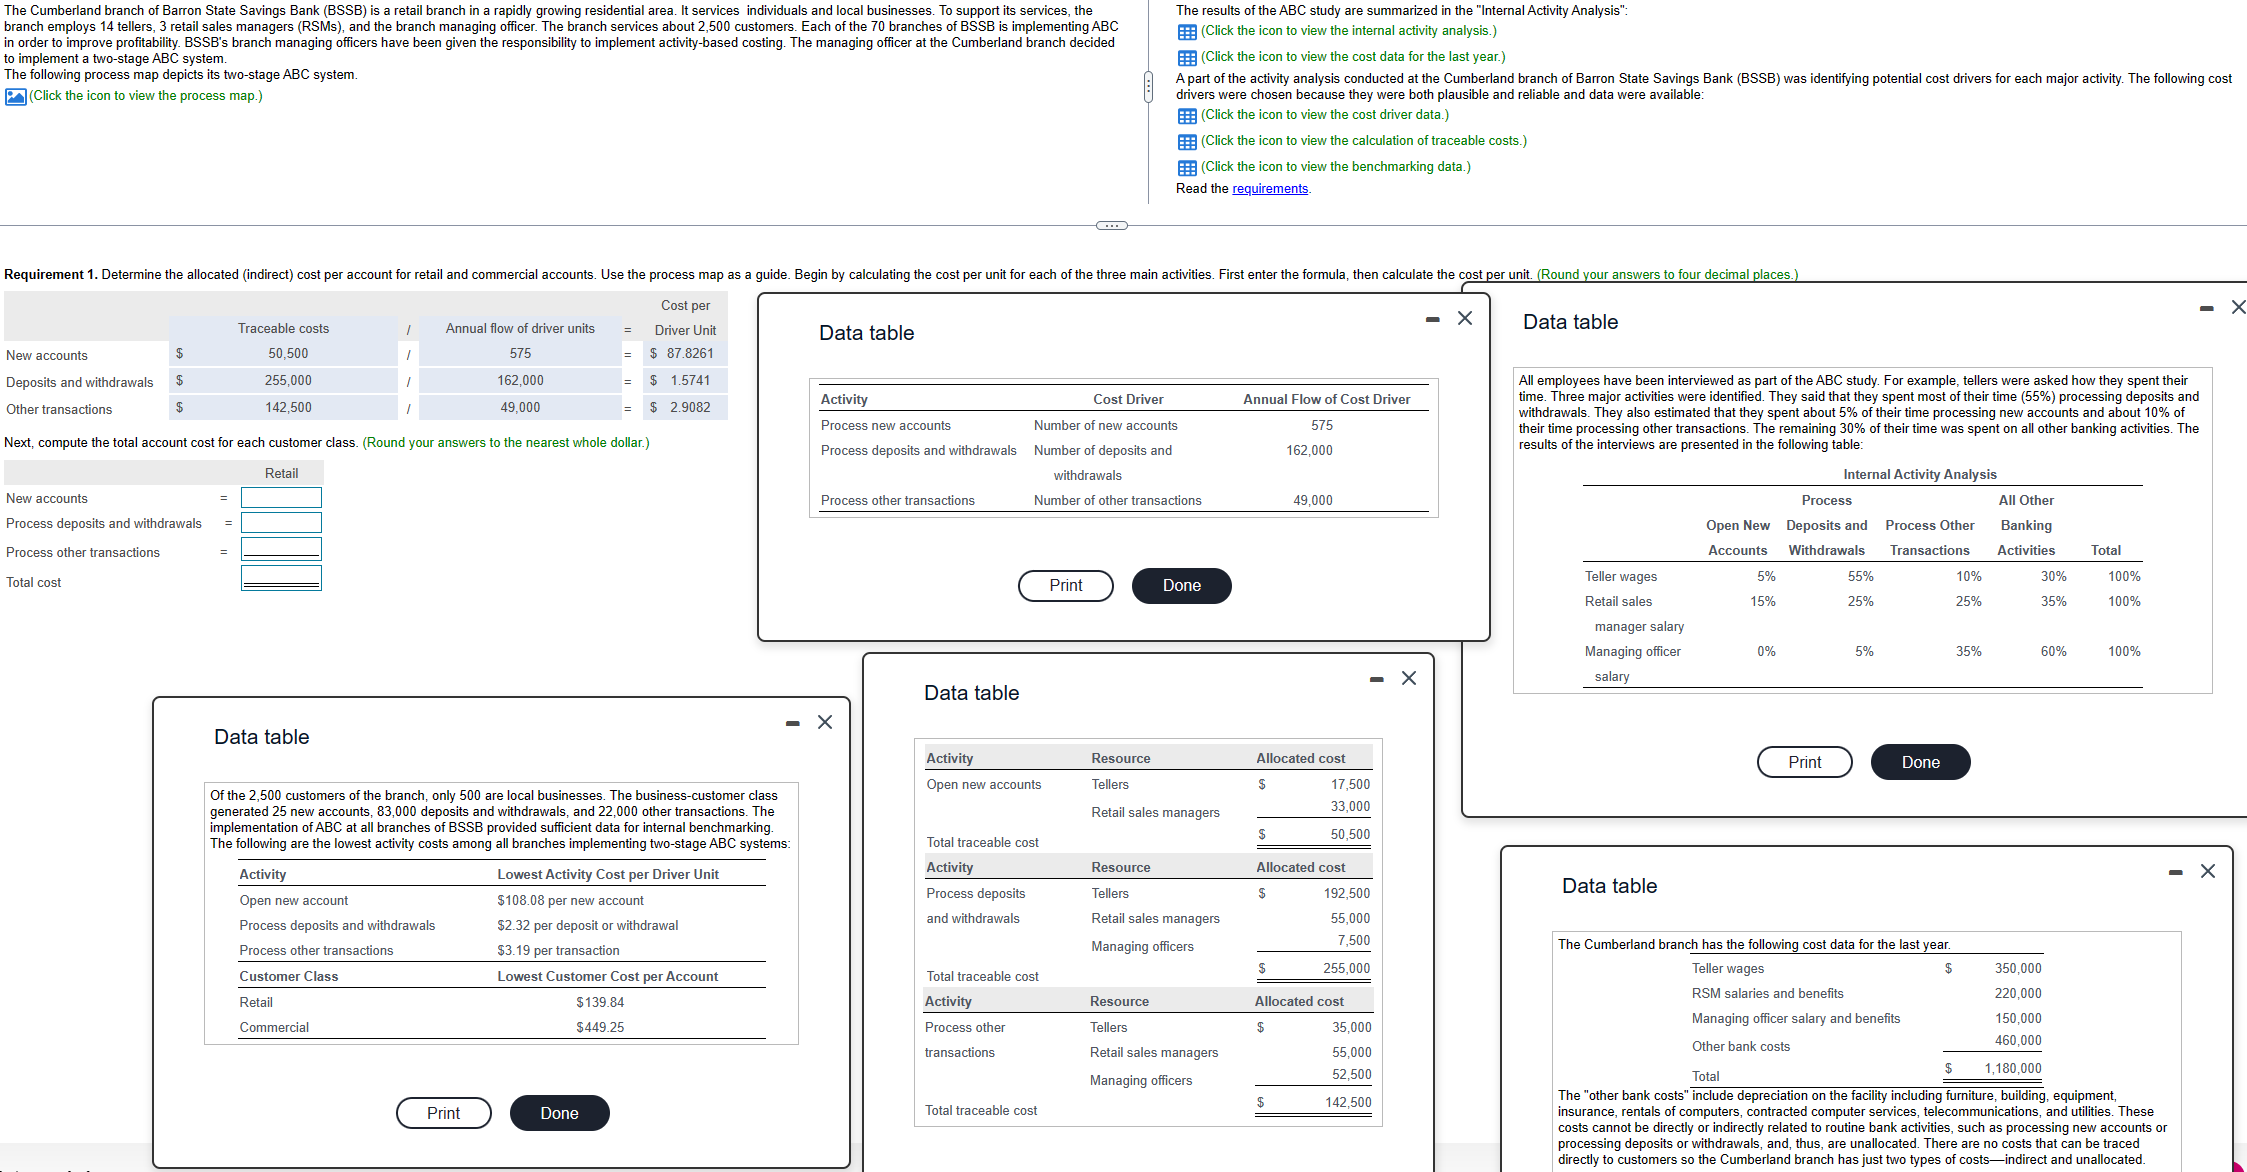Click the vertical pane splitter handle
Viewport: 2247px width, 1172px height.
(1148, 87)
